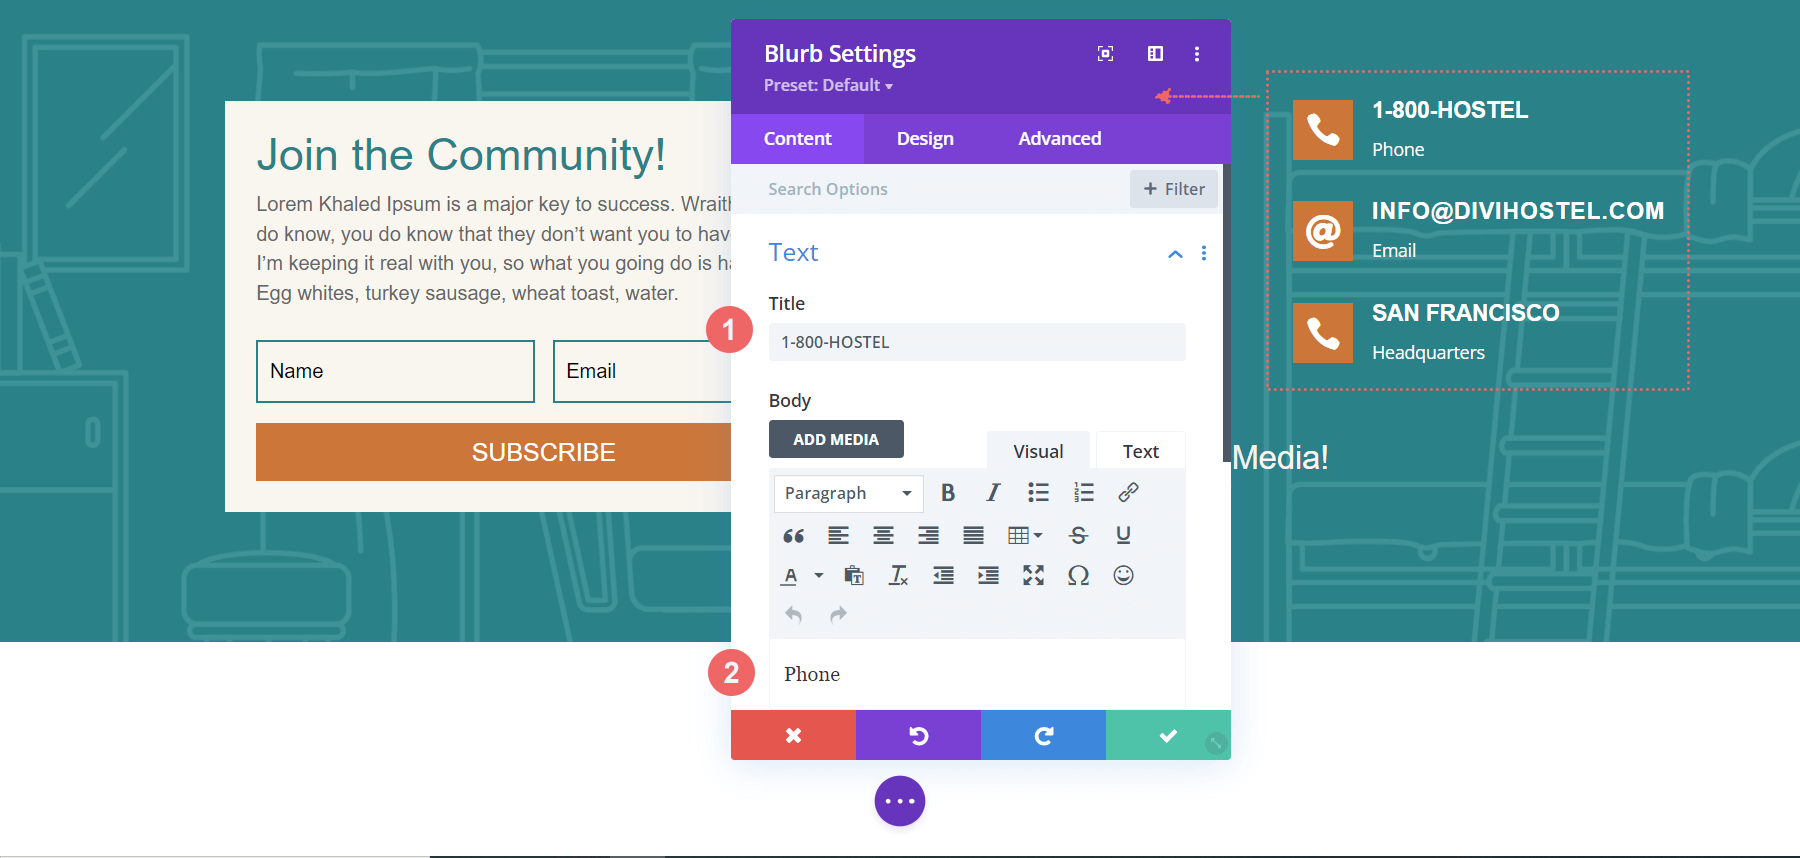Insert a bulleted list
Viewport: 1800px width, 858px height.
pyautogui.click(x=1038, y=493)
